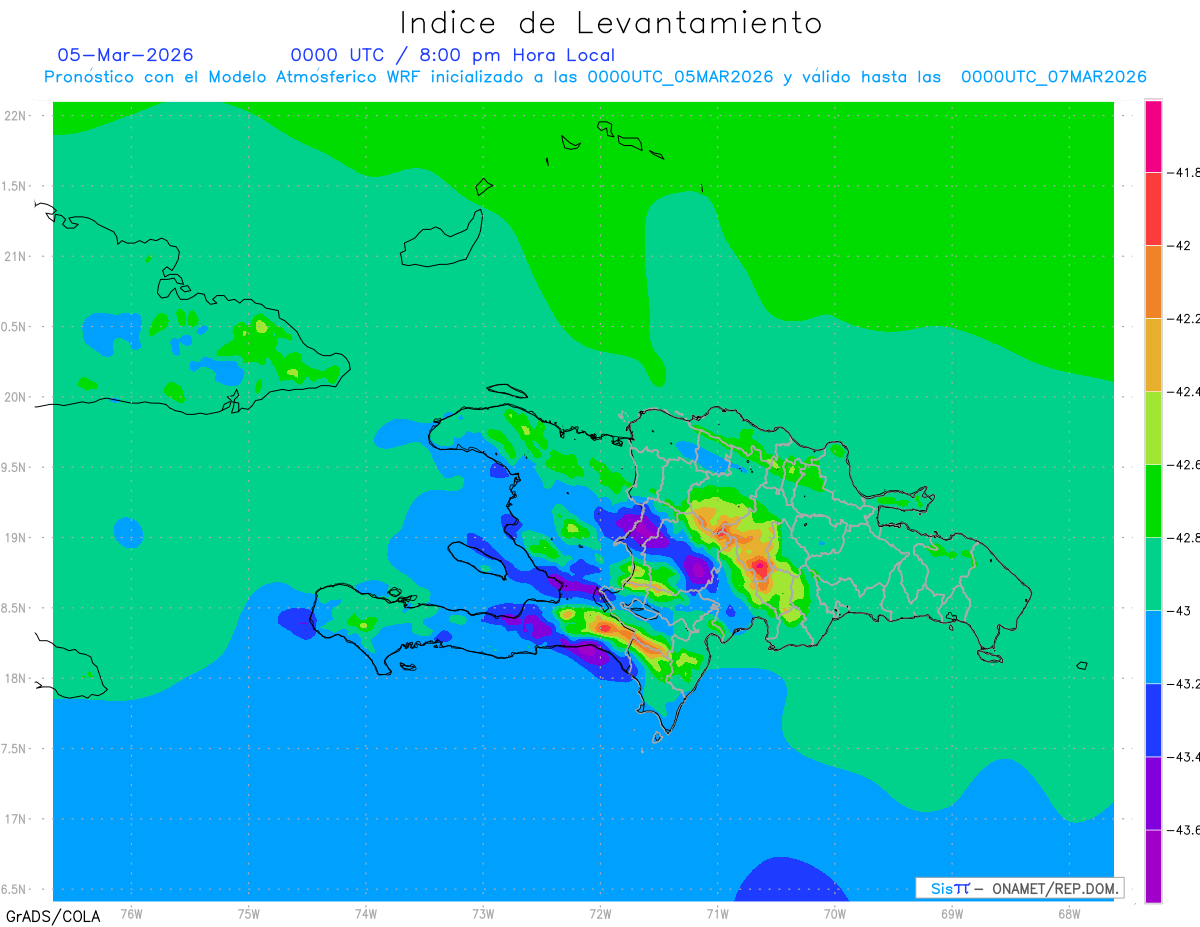
Task: Click the '75W' longitude axis label
Action: [x=249, y=913]
